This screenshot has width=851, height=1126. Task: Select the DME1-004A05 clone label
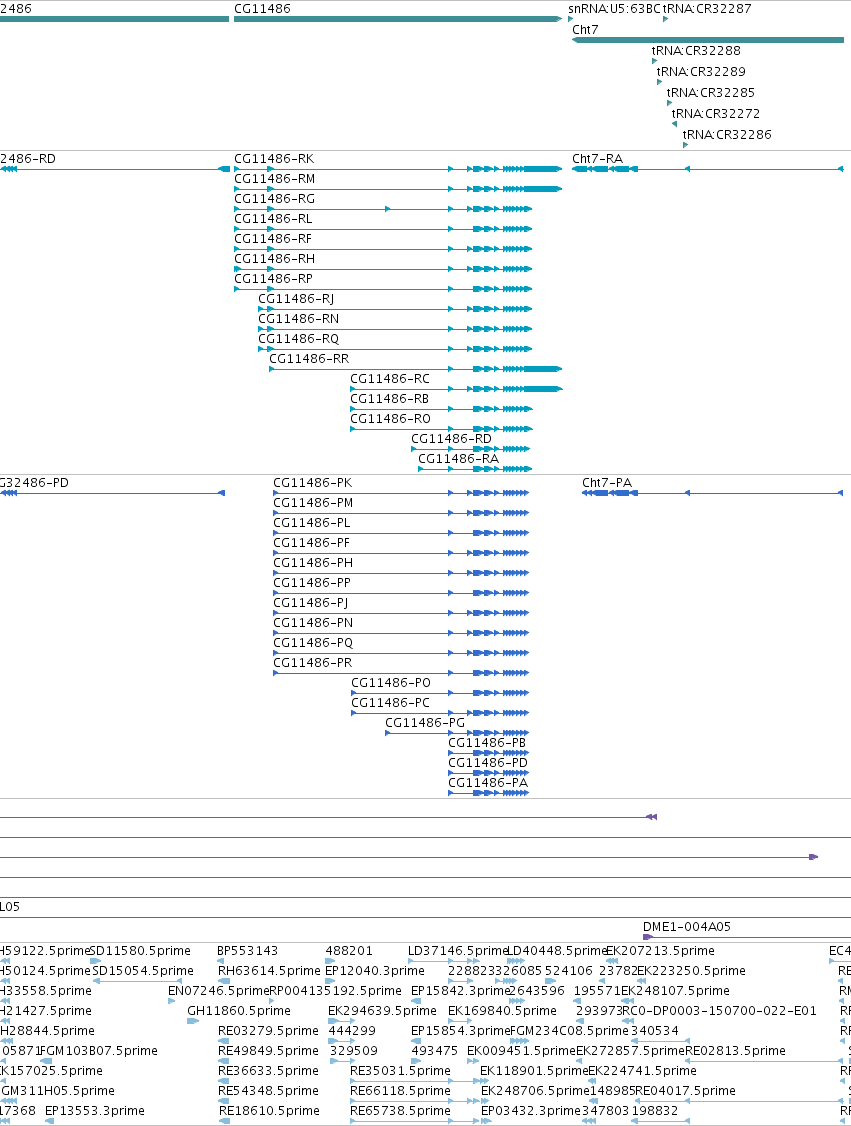687,926
